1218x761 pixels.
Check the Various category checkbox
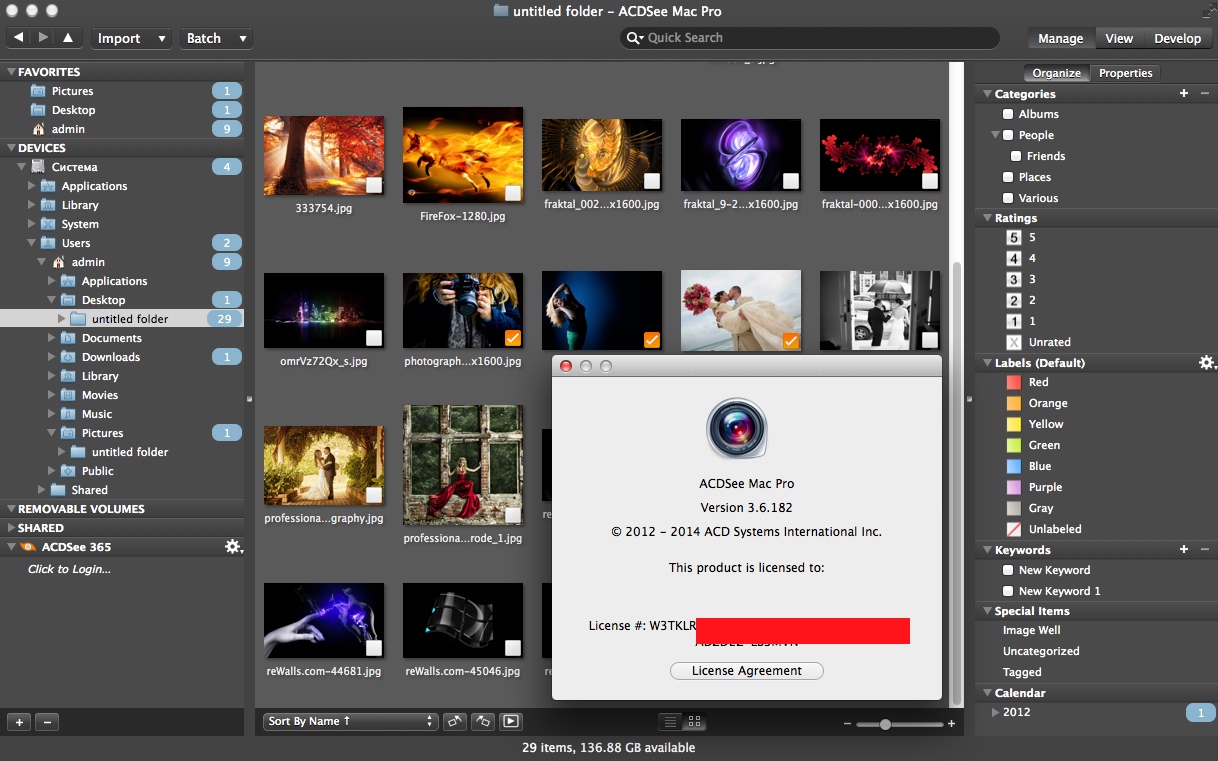[x=1008, y=198]
